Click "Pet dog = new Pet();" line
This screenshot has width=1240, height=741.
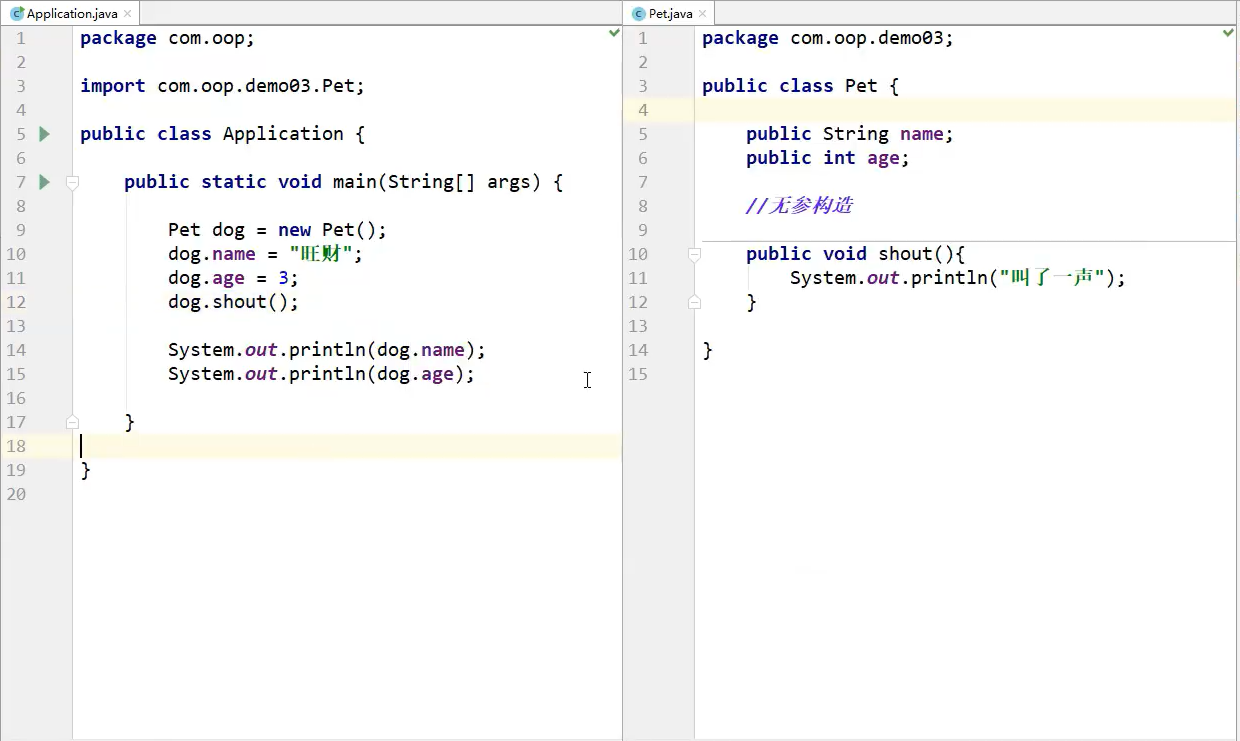coord(277,230)
